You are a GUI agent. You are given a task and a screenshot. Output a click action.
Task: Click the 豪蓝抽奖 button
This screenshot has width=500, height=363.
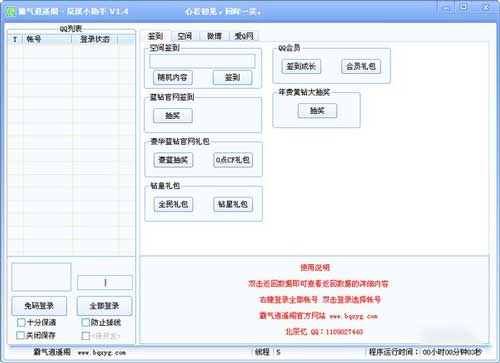pos(173,160)
